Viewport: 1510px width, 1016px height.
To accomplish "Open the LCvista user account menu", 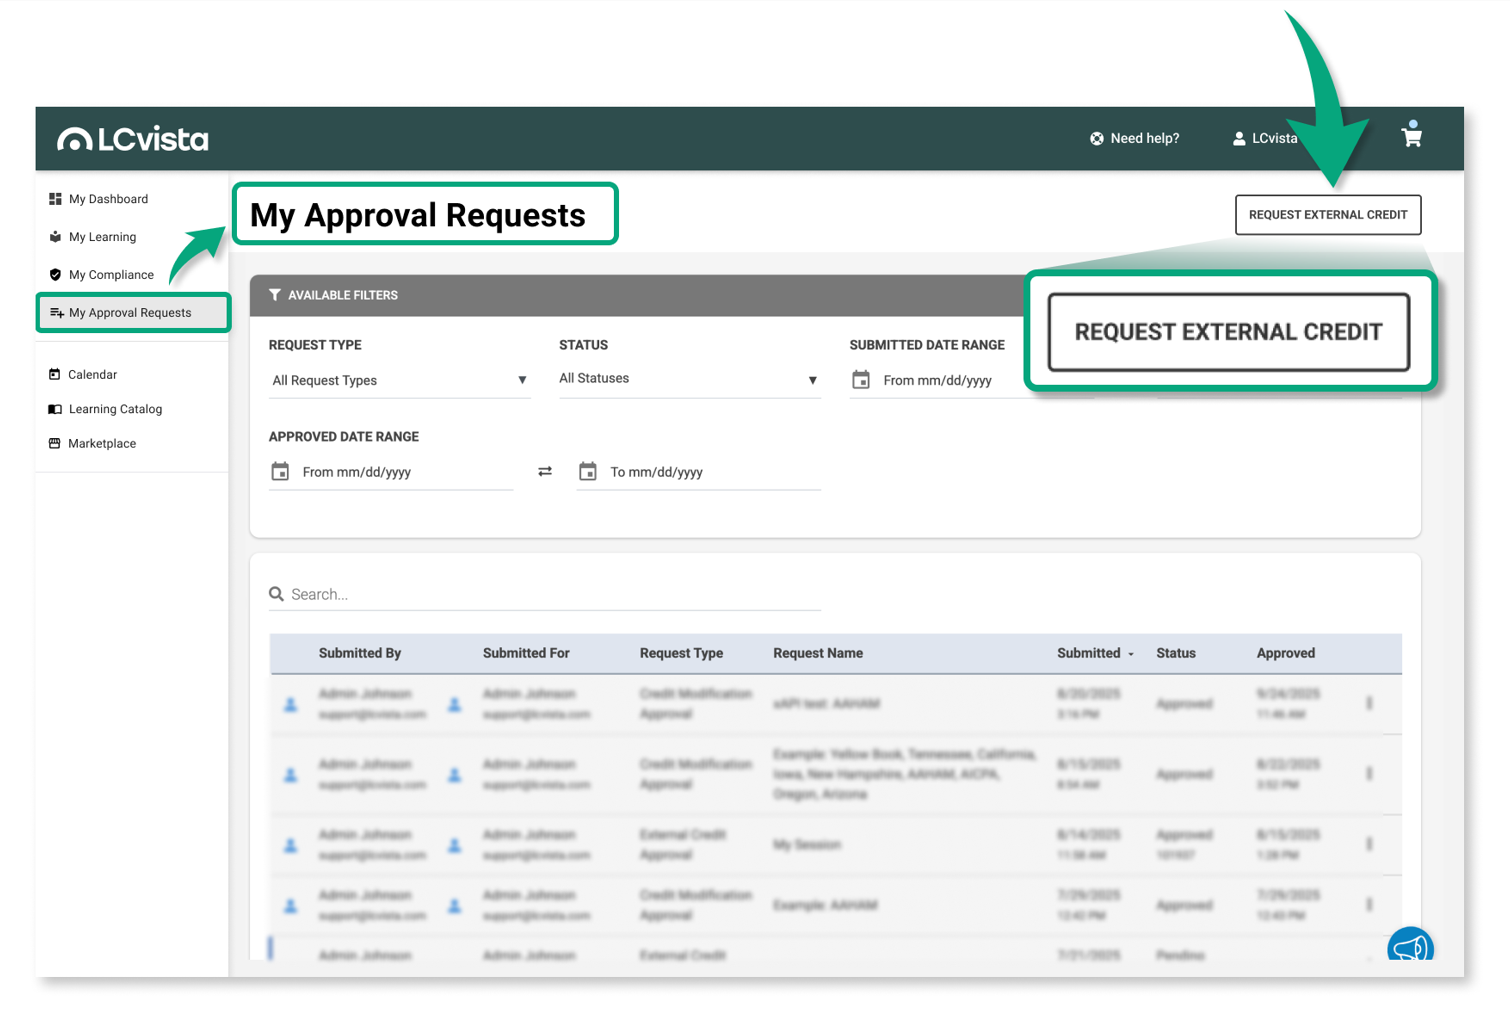I will [1265, 139].
